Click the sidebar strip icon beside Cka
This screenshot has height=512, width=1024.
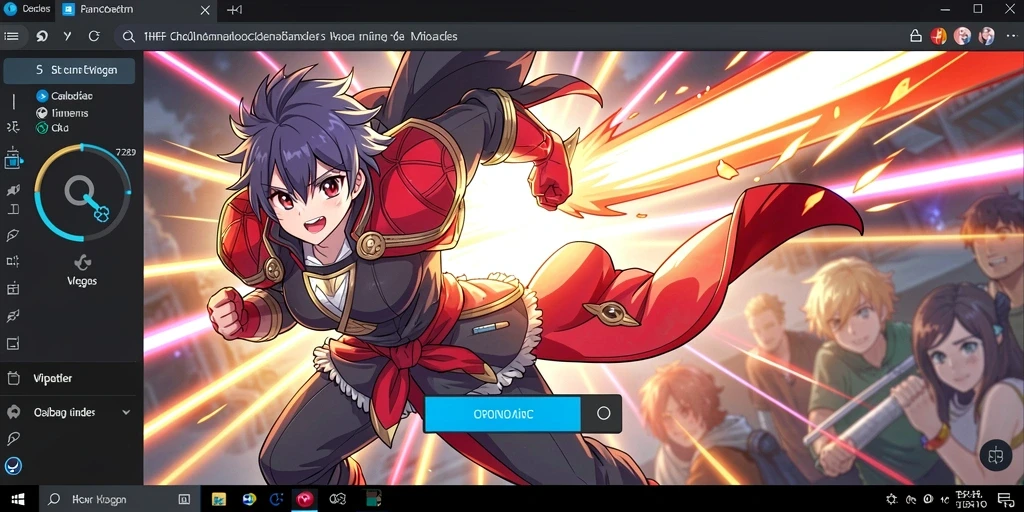(x=12, y=127)
